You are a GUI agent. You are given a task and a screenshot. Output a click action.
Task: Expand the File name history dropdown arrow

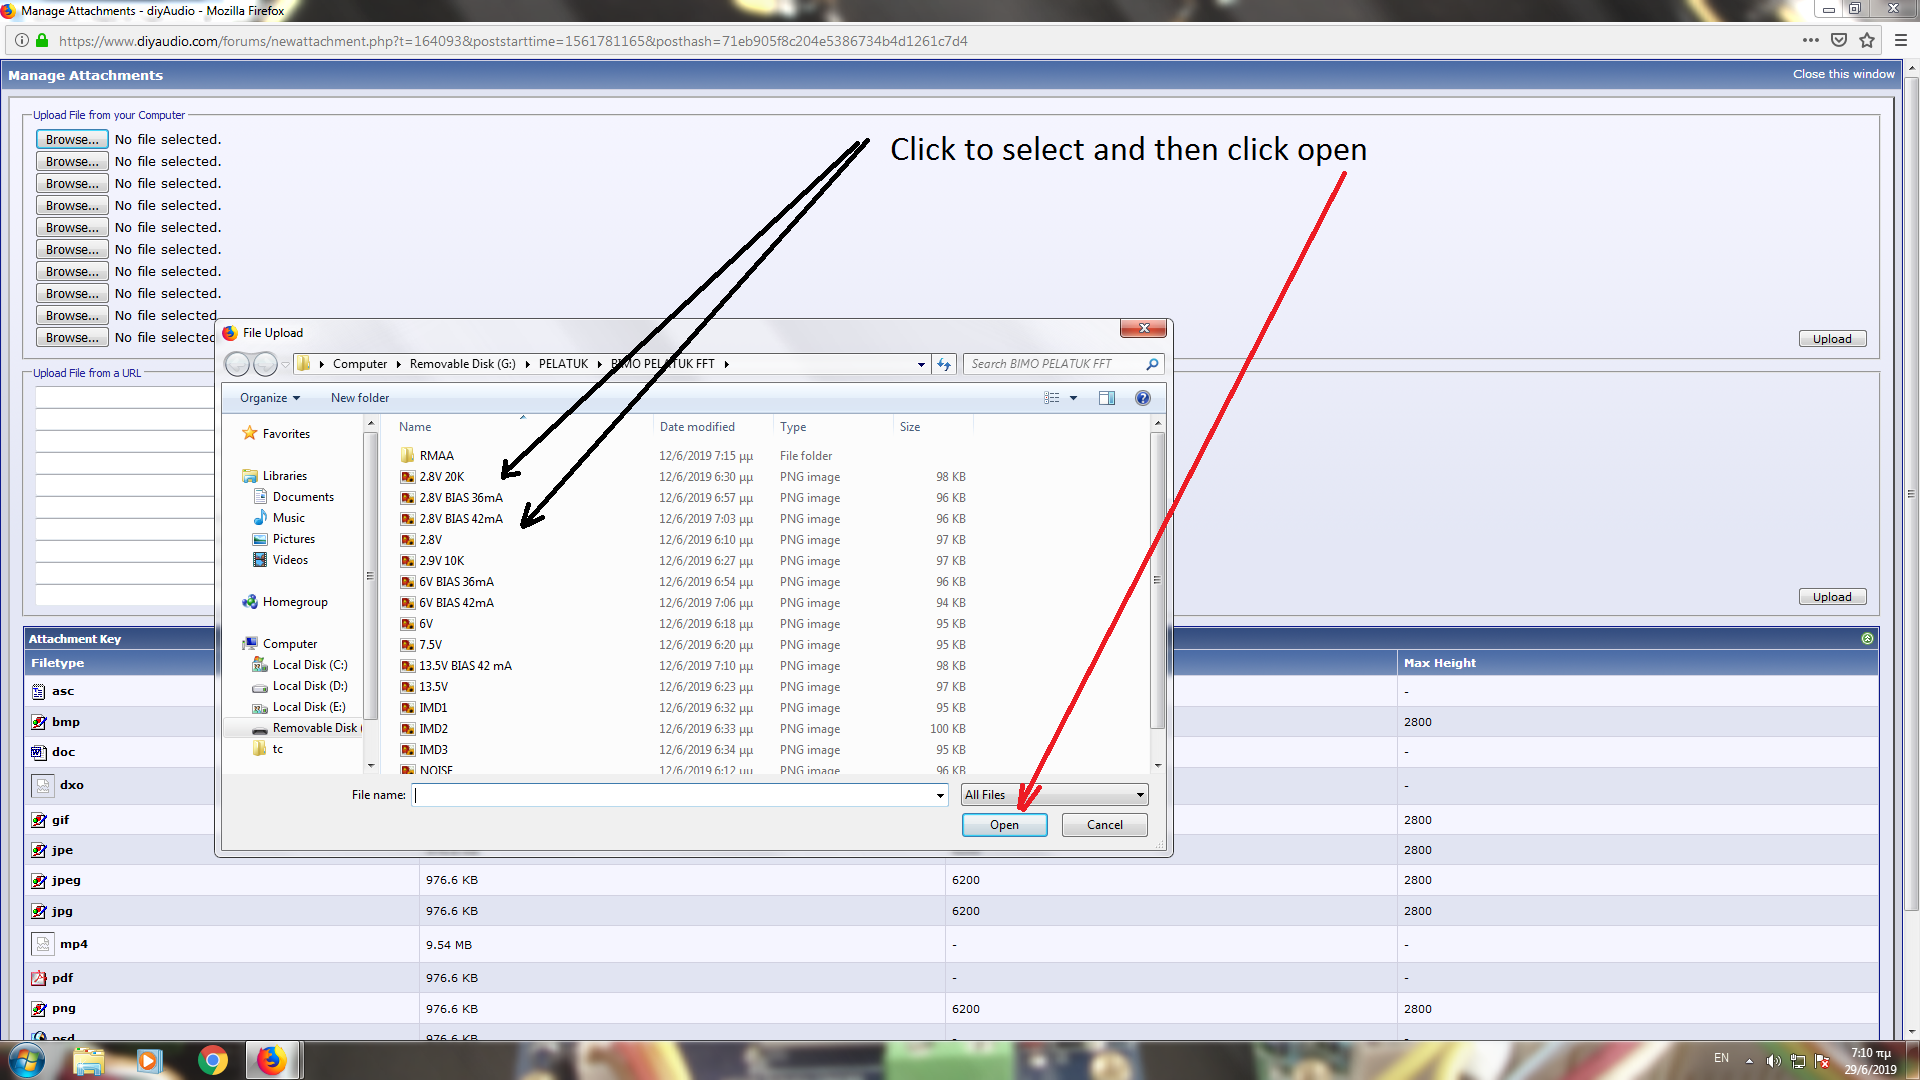940,795
